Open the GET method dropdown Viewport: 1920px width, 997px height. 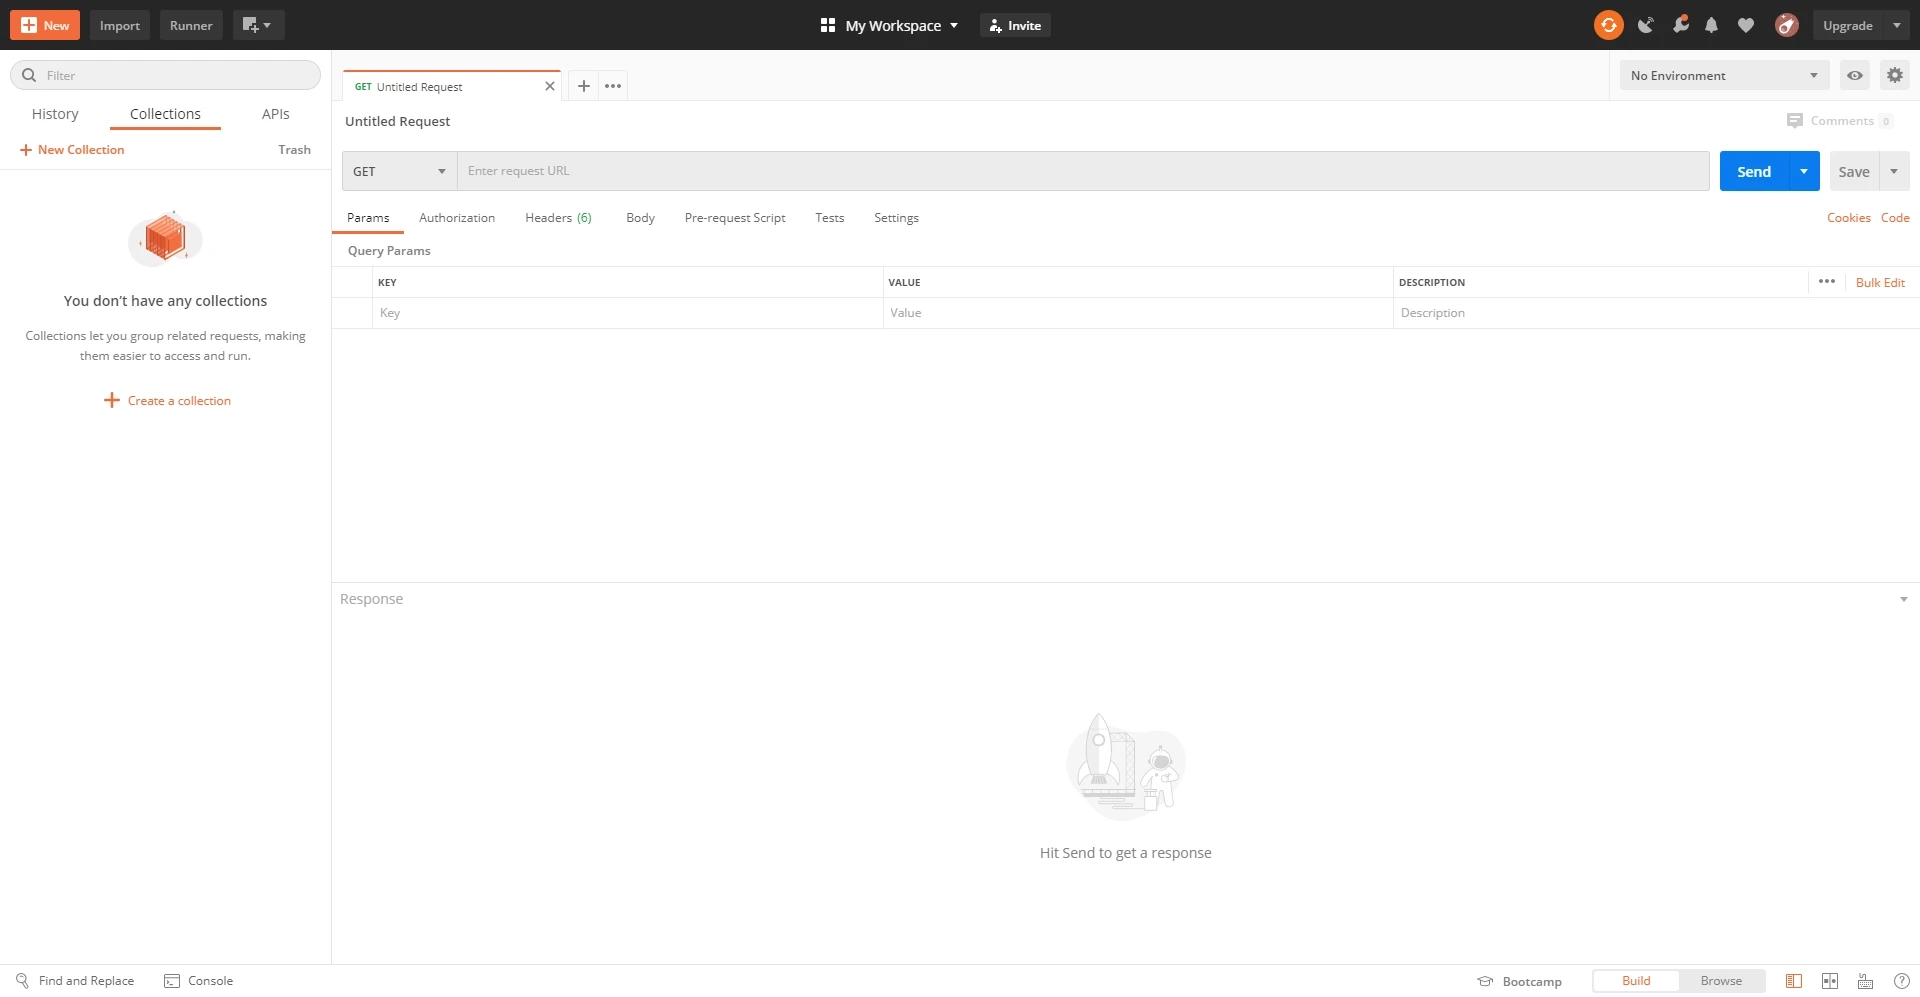[399, 171]
